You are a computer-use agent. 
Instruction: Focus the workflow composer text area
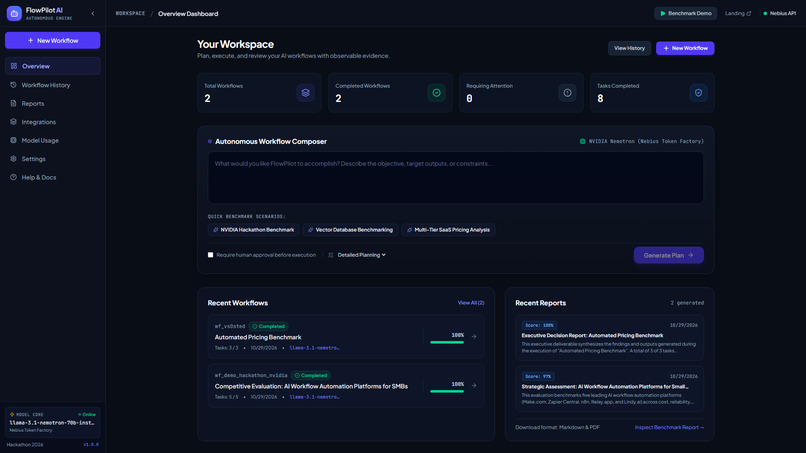click(x=455, y=177)
